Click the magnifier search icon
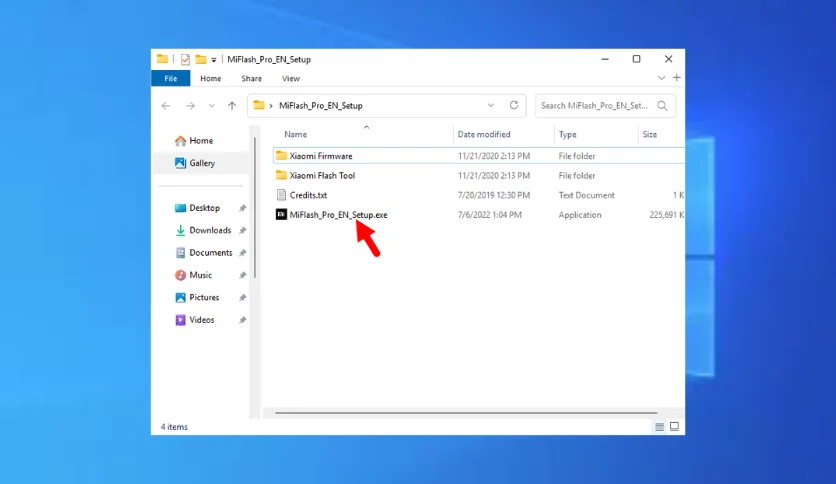 662,106
